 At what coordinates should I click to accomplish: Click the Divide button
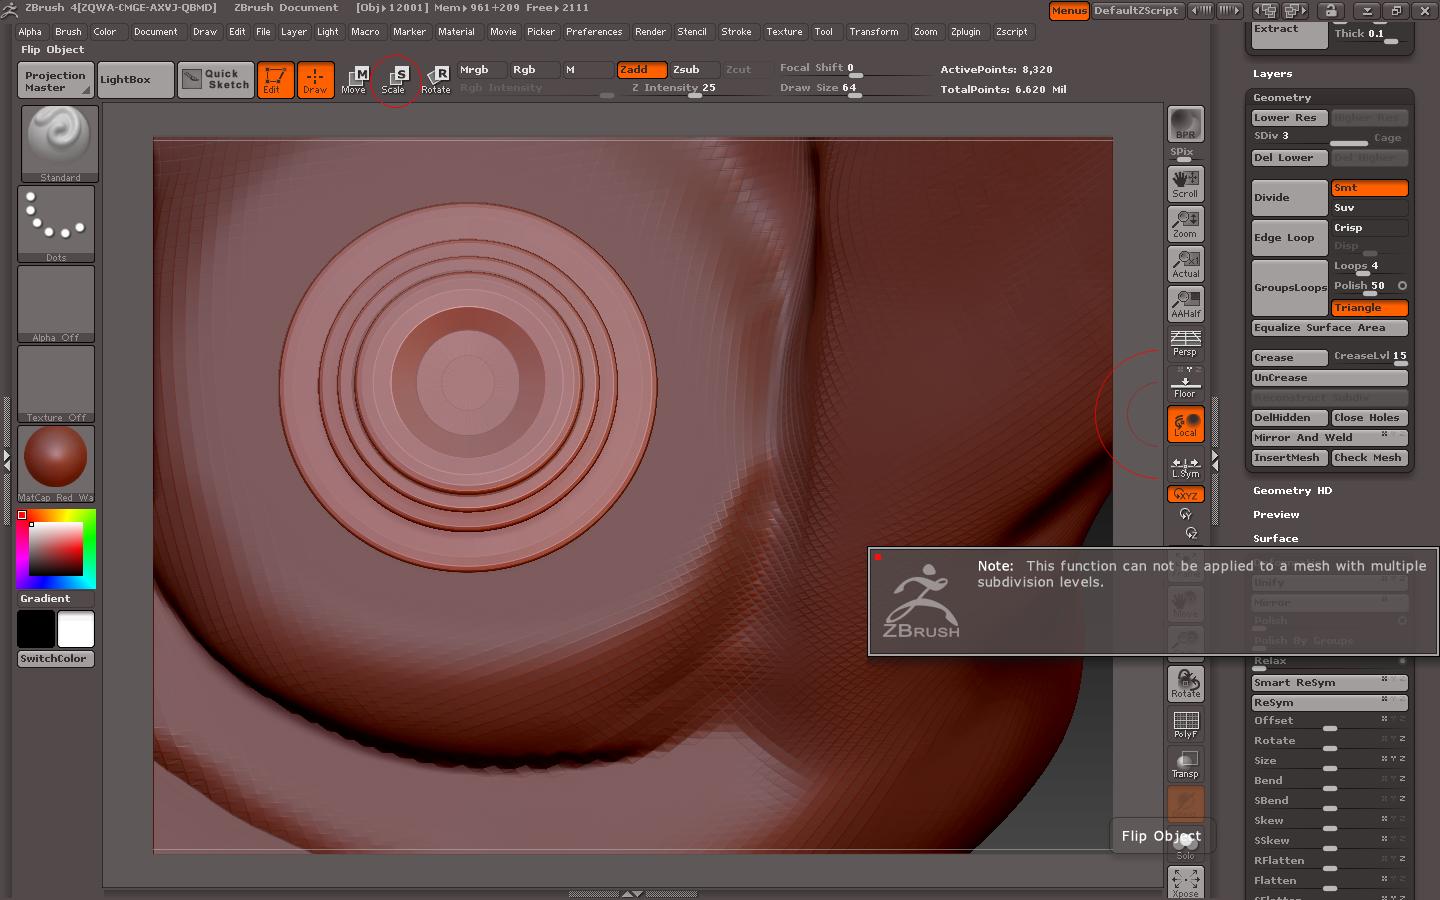[x=1290, y=198]
